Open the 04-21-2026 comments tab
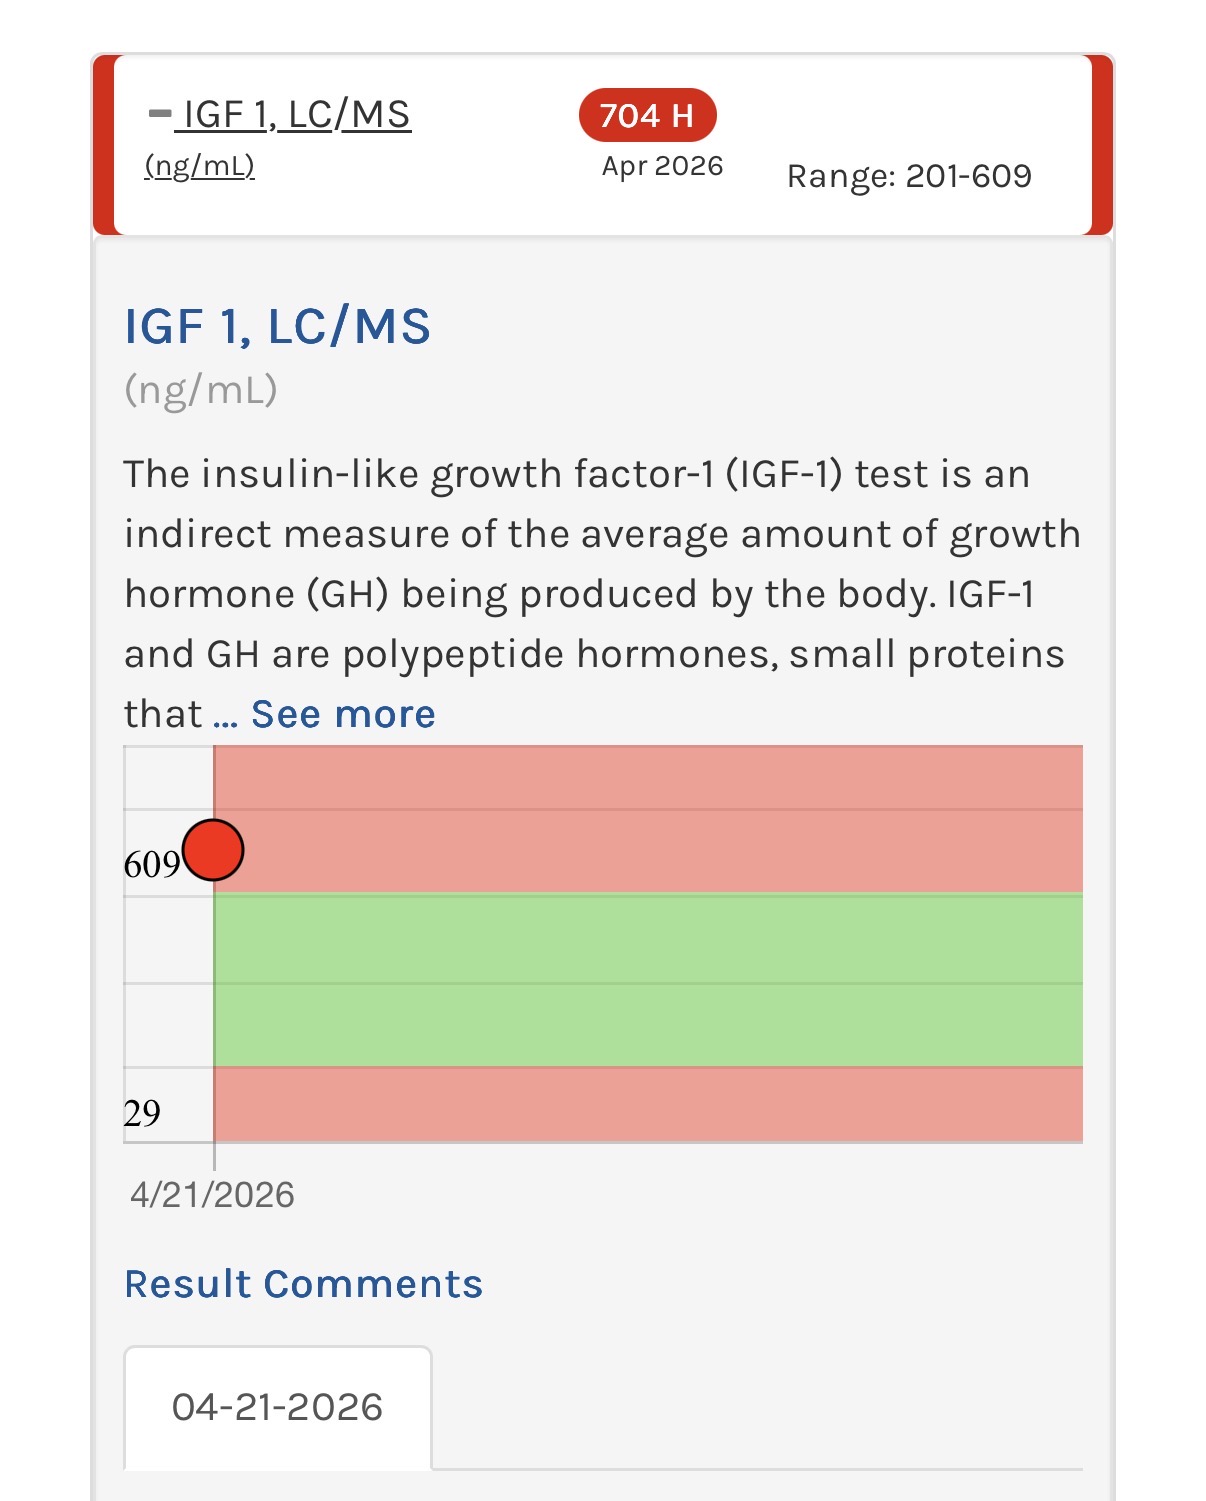Image resolution: width=1206 pixels, height=1501 pixels. coord(277,1407)
